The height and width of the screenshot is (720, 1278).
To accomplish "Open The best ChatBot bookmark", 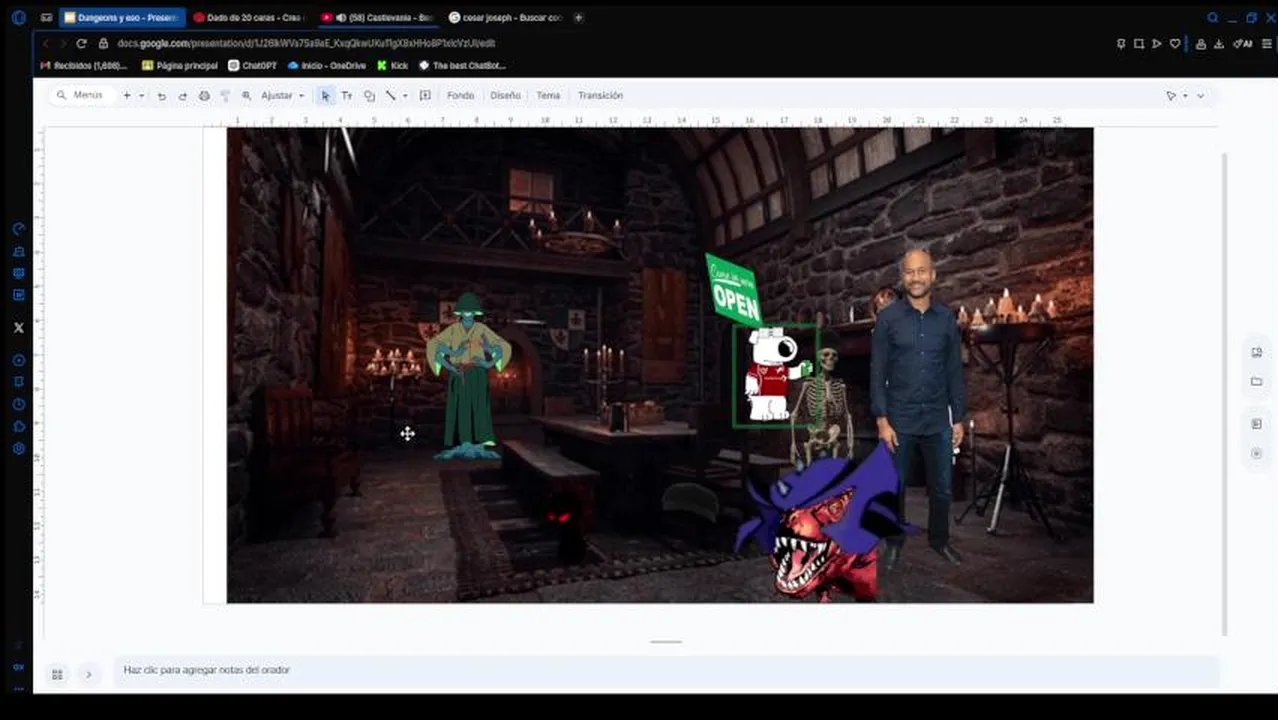I will 462,65.
